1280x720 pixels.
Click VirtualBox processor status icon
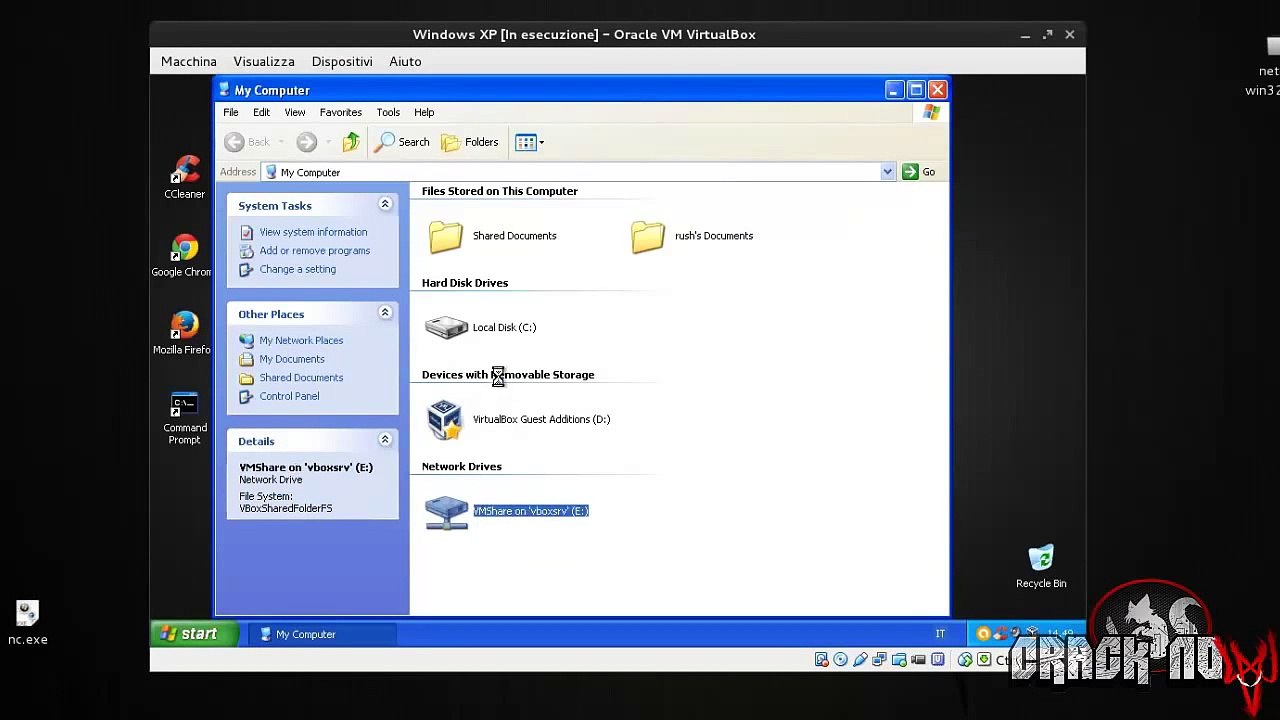click(x=937, y=660)
